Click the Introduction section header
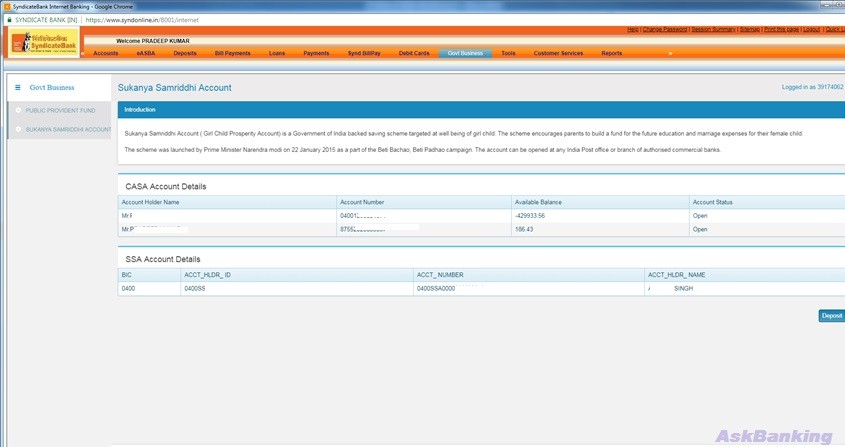The width and height of the screenshot is (845, 447). (481, 109)
